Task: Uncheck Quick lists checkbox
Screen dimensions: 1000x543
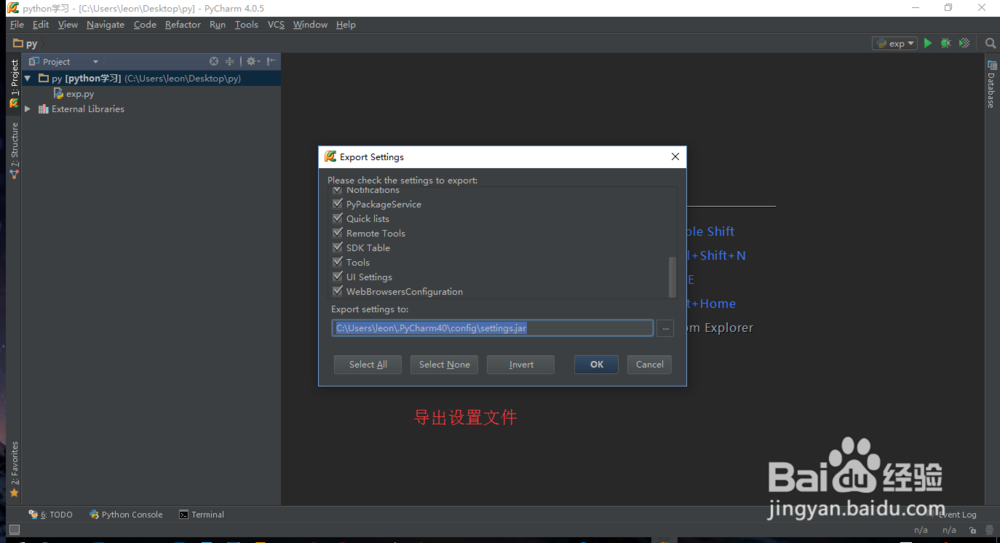Action: tap(337, 218)
